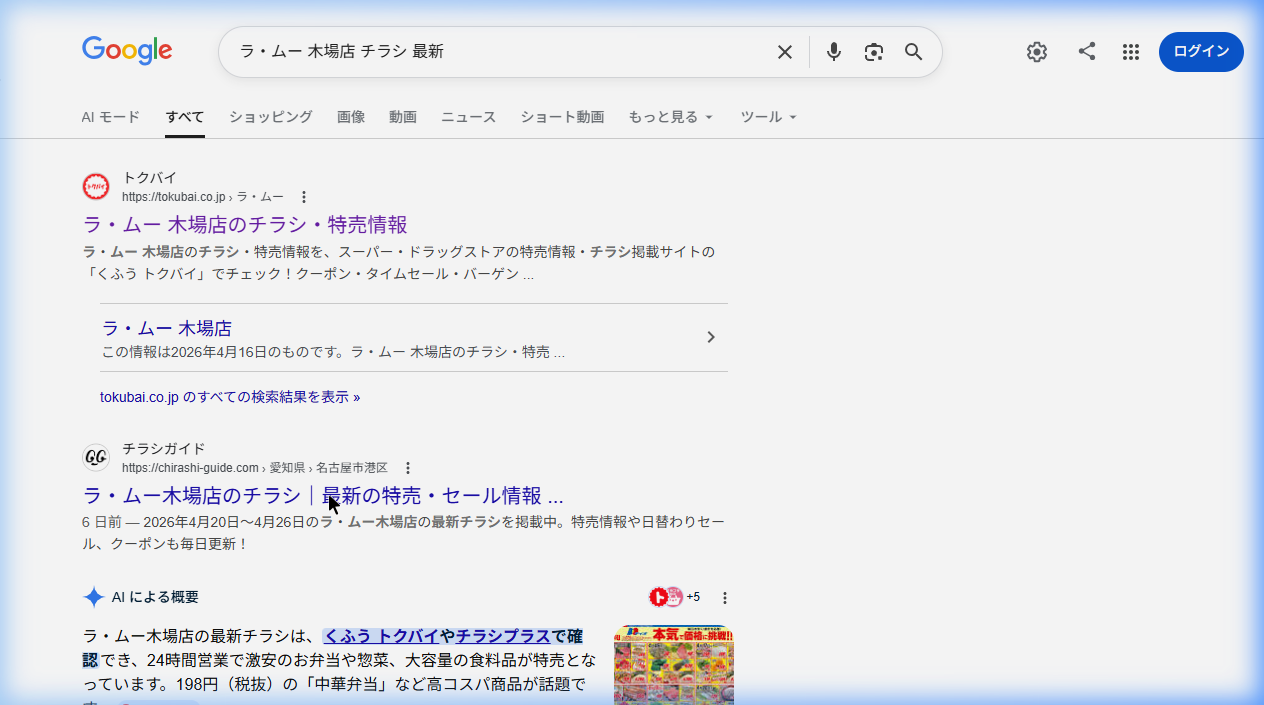This screenshot has height=705, width=1264.
Task: Open the Google apps grid
Action: click(1131, 52)
